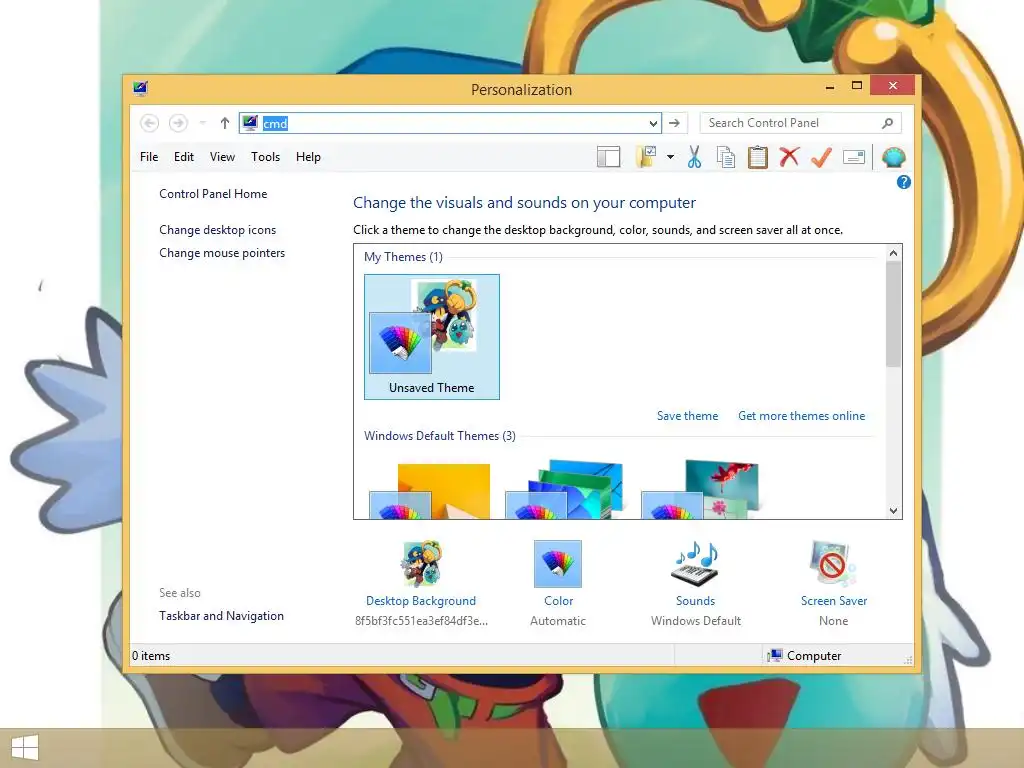Open the Edit menu
Screen dimensions: 1024x768
click(x=184, y=157)
